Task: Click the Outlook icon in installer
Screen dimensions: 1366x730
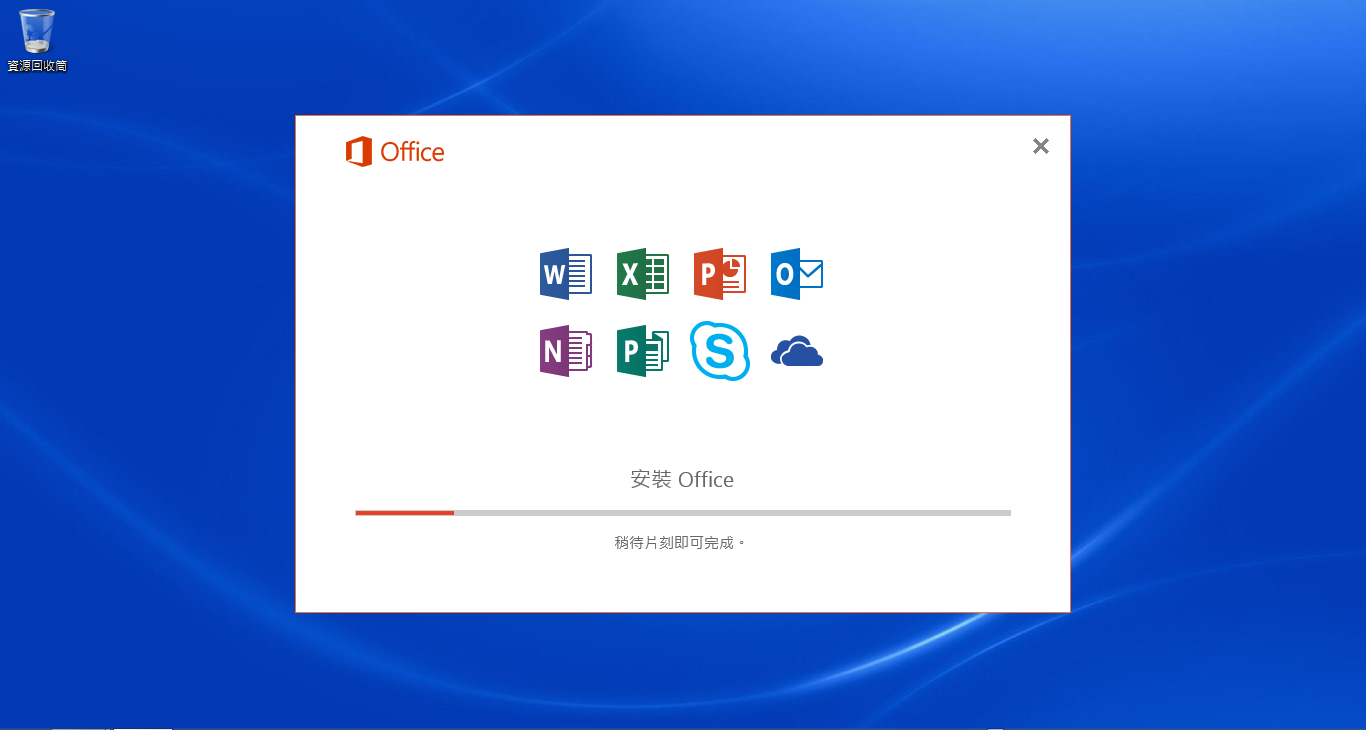Action: point(797,274)
